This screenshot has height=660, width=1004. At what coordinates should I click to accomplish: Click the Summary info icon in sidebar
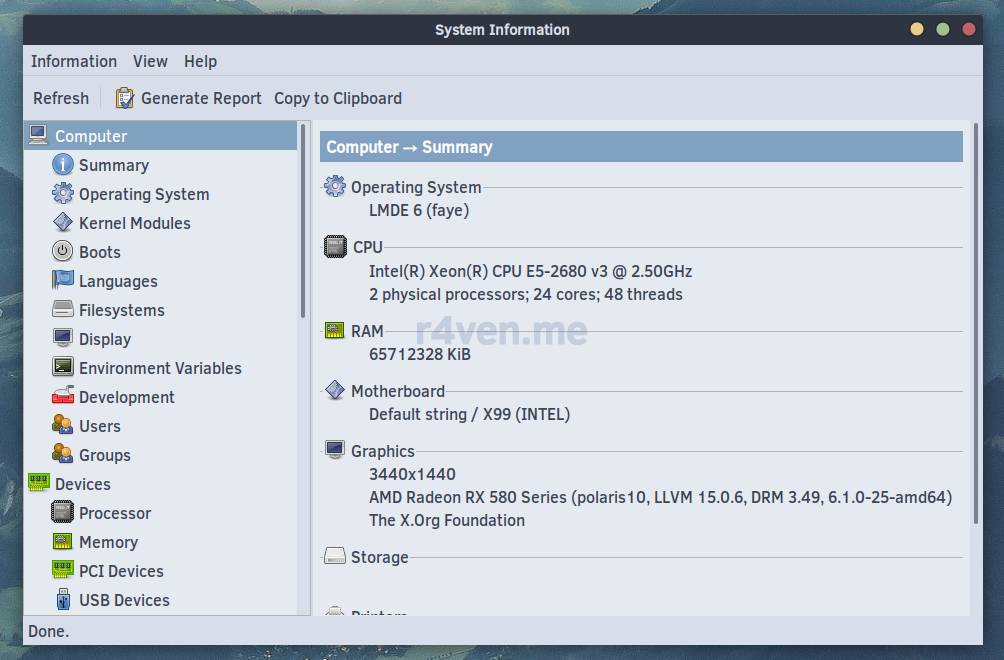63,165
